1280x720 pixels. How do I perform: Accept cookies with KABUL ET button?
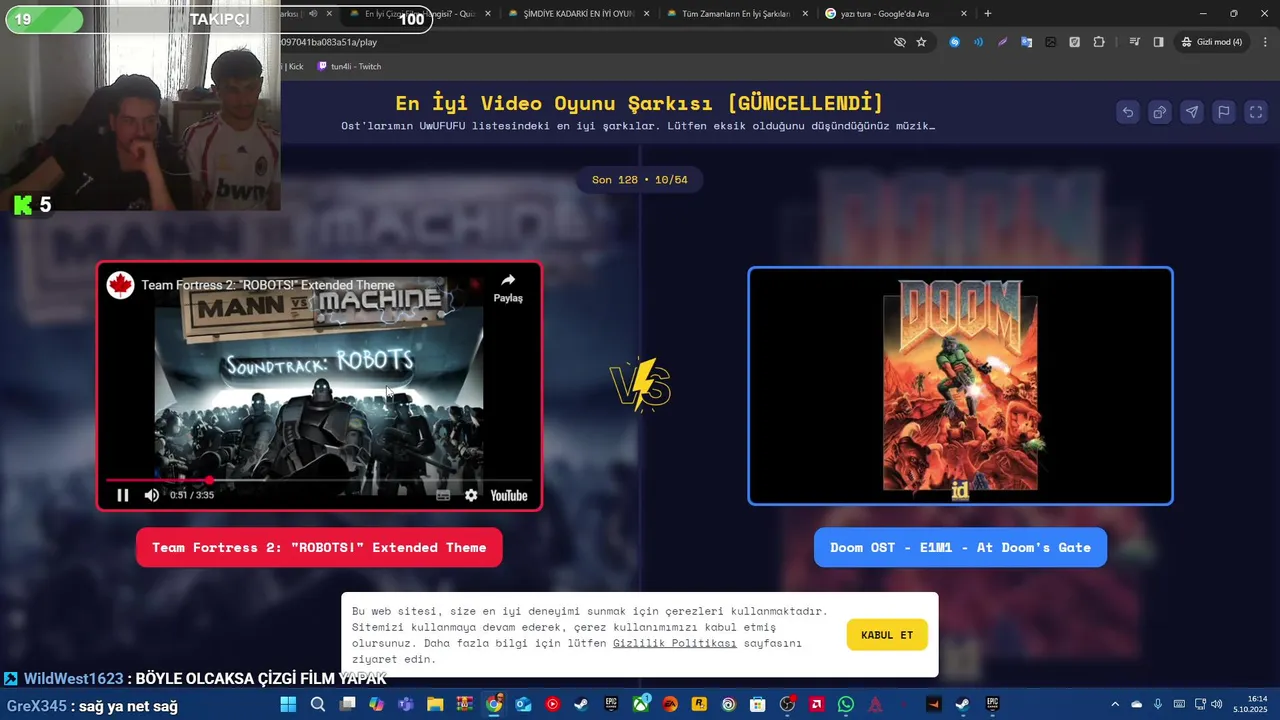click(x=887, y=635)
